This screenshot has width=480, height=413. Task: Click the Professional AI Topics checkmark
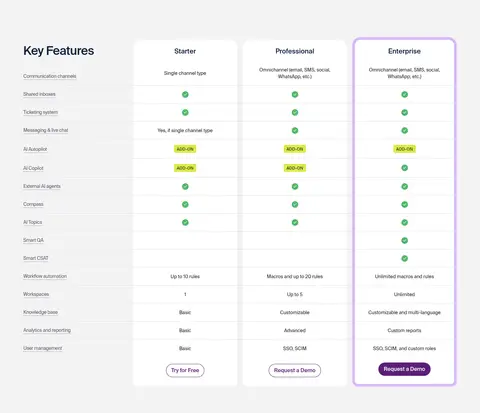click(x=295, y=222)
